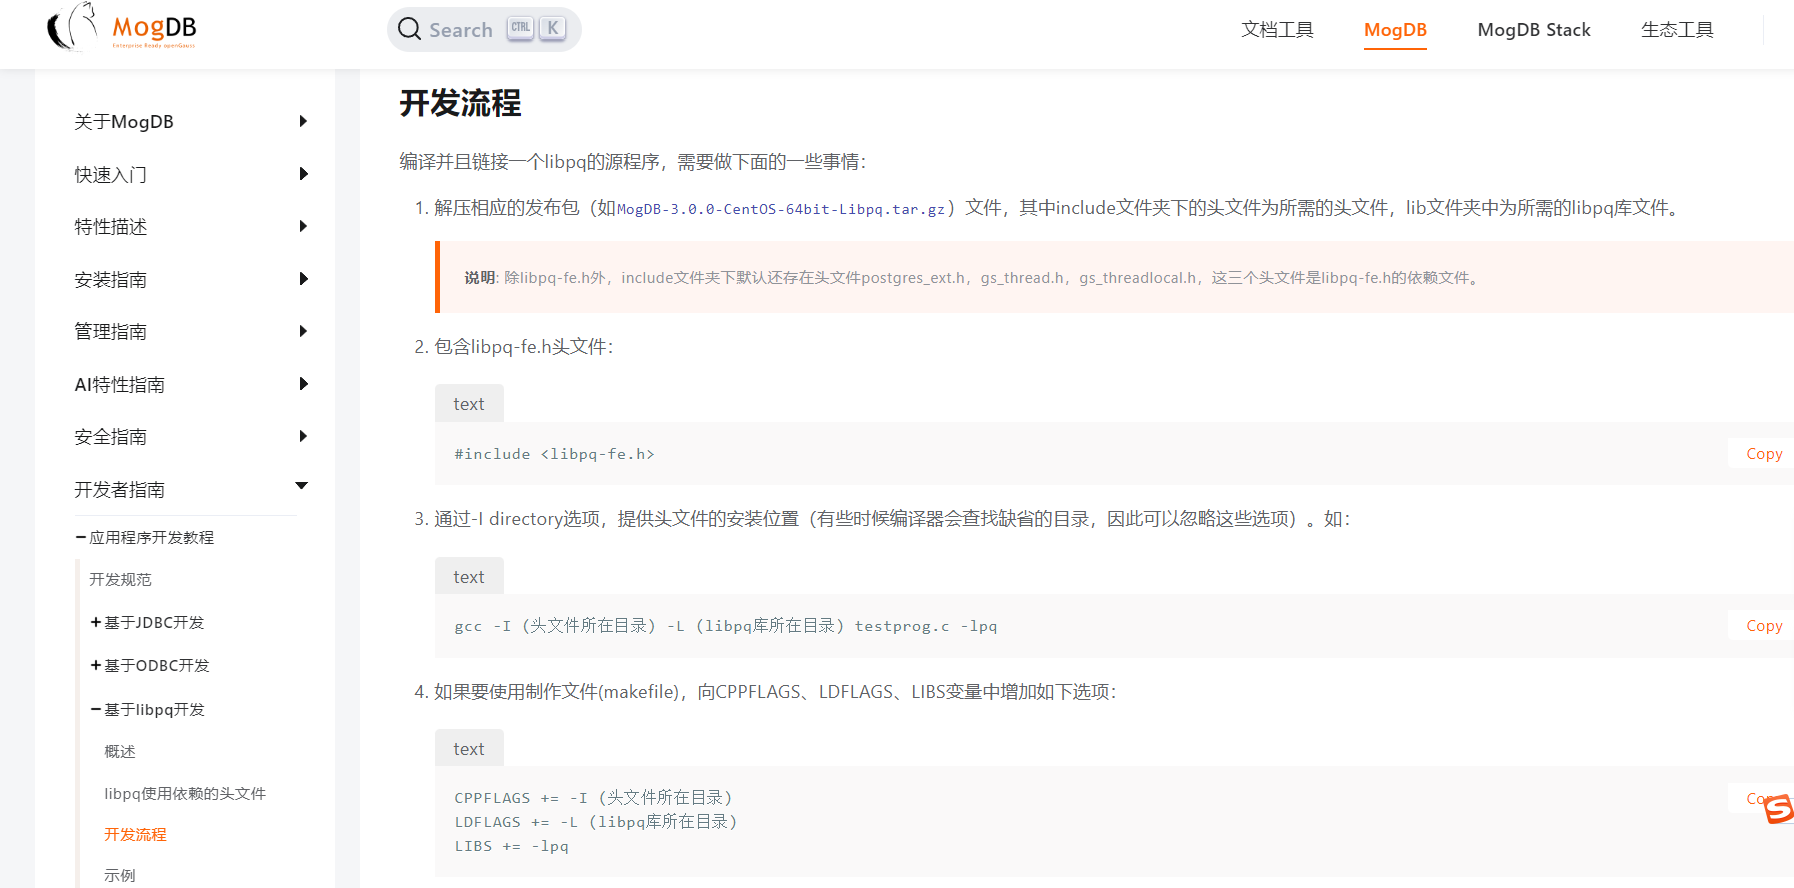Open the 开发规范 page link
This screenshot has height=888, width=1794.
click(x=120, y=580)
